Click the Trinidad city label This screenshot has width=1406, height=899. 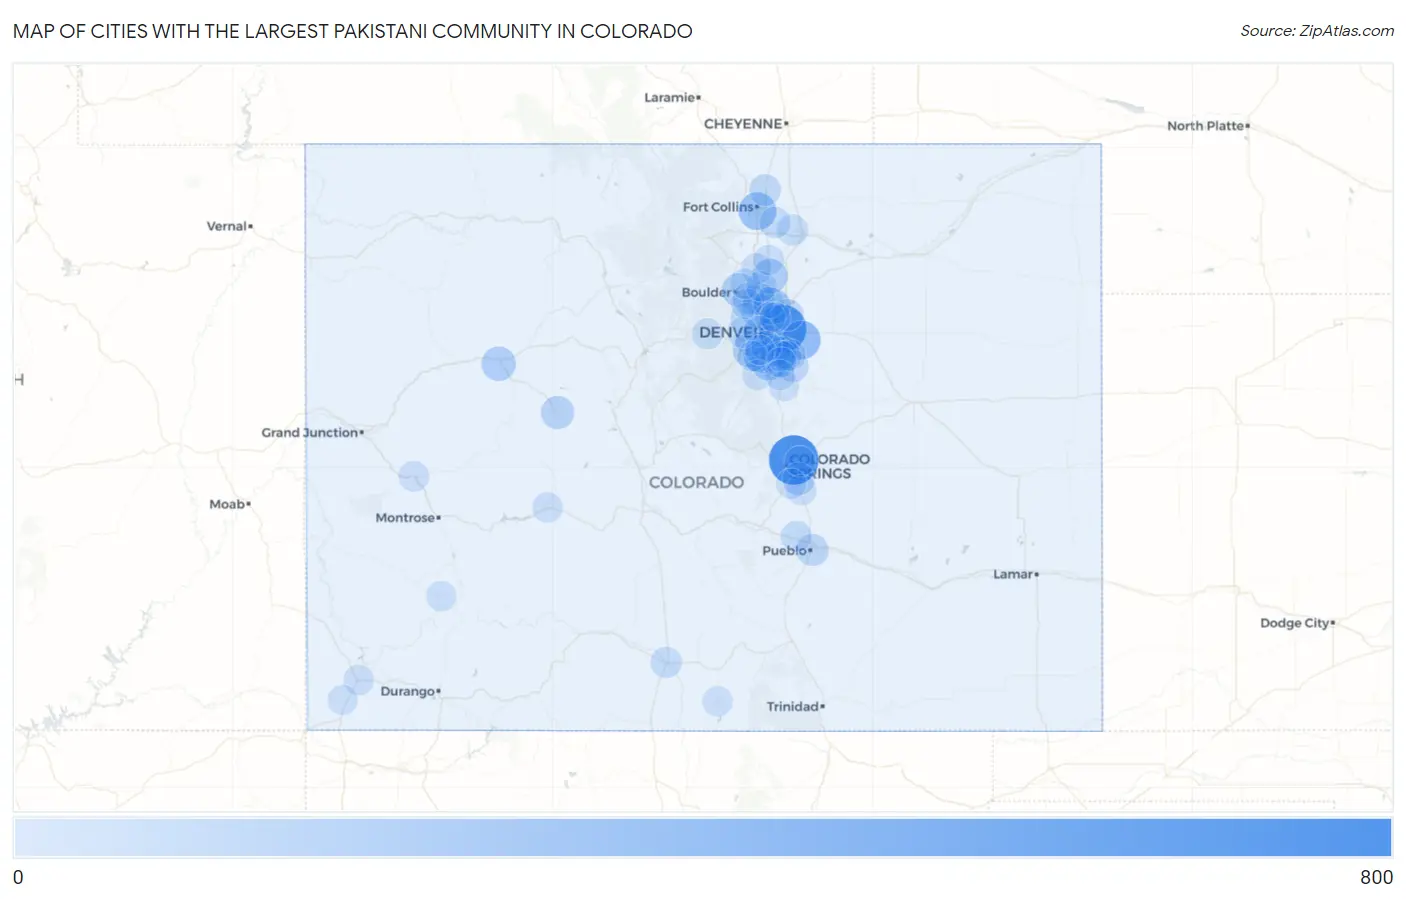[x=793, y=706]
